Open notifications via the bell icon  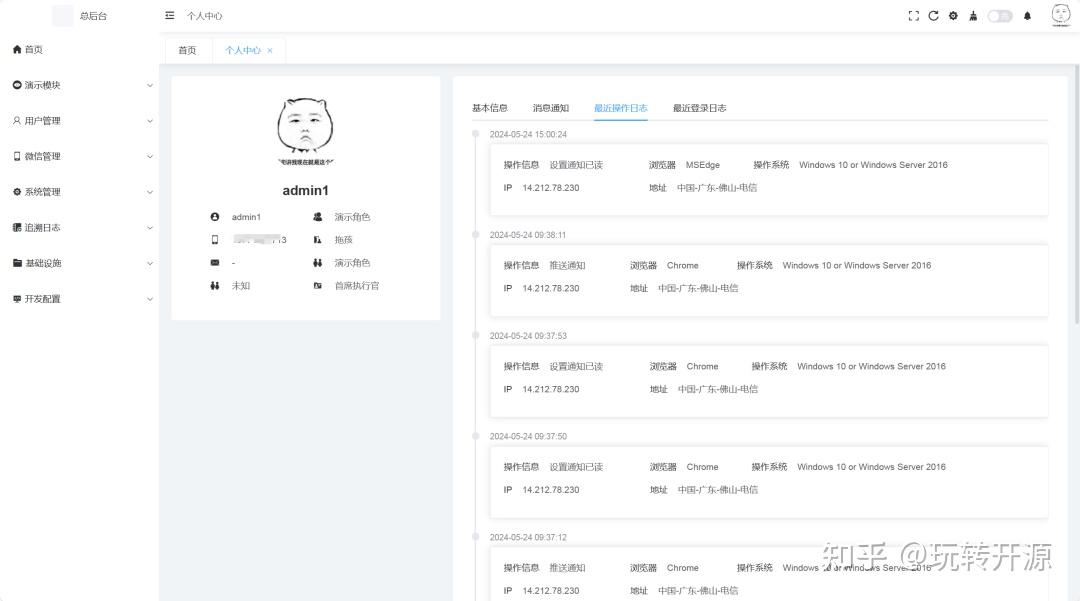point(1028,15)
